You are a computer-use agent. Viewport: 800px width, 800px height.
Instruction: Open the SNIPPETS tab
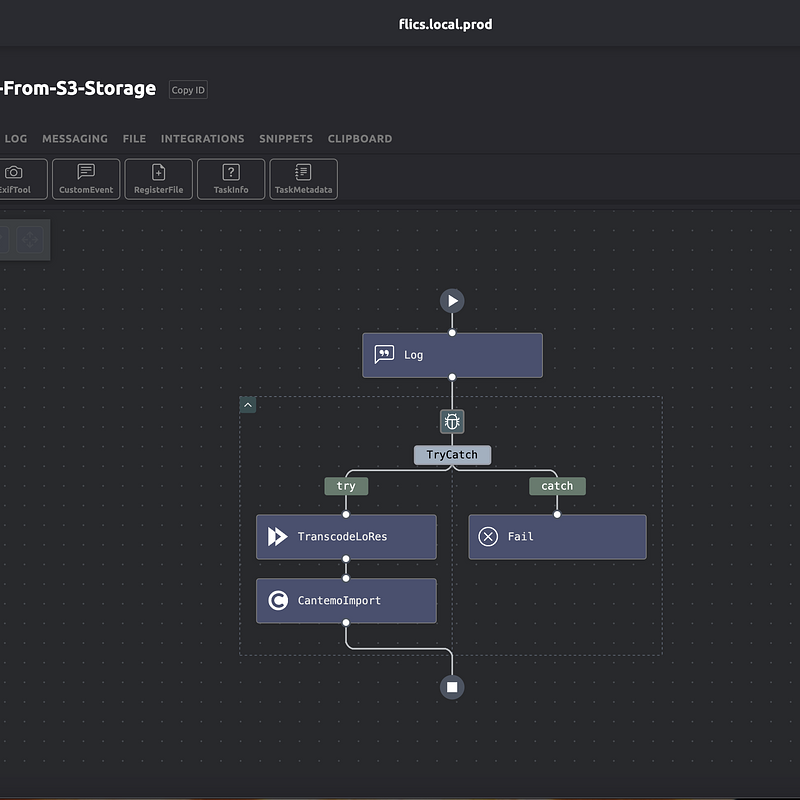pyautogui.click(x=286, y=139)
